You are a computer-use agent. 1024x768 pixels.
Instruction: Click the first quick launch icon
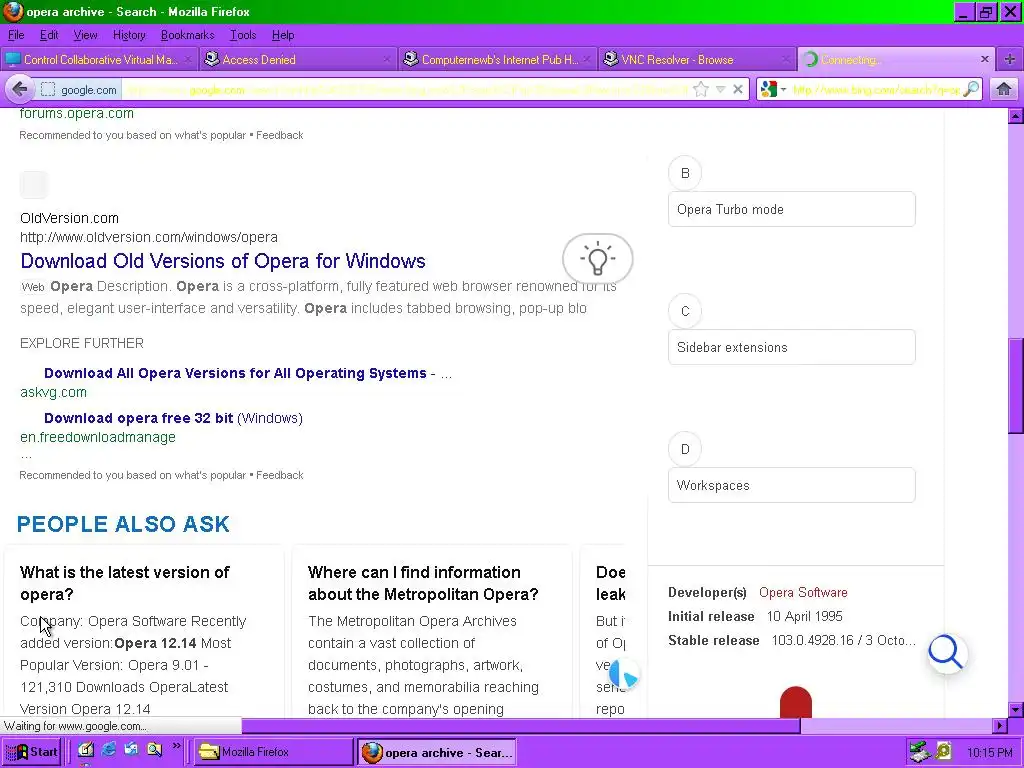tap(86, 750)
